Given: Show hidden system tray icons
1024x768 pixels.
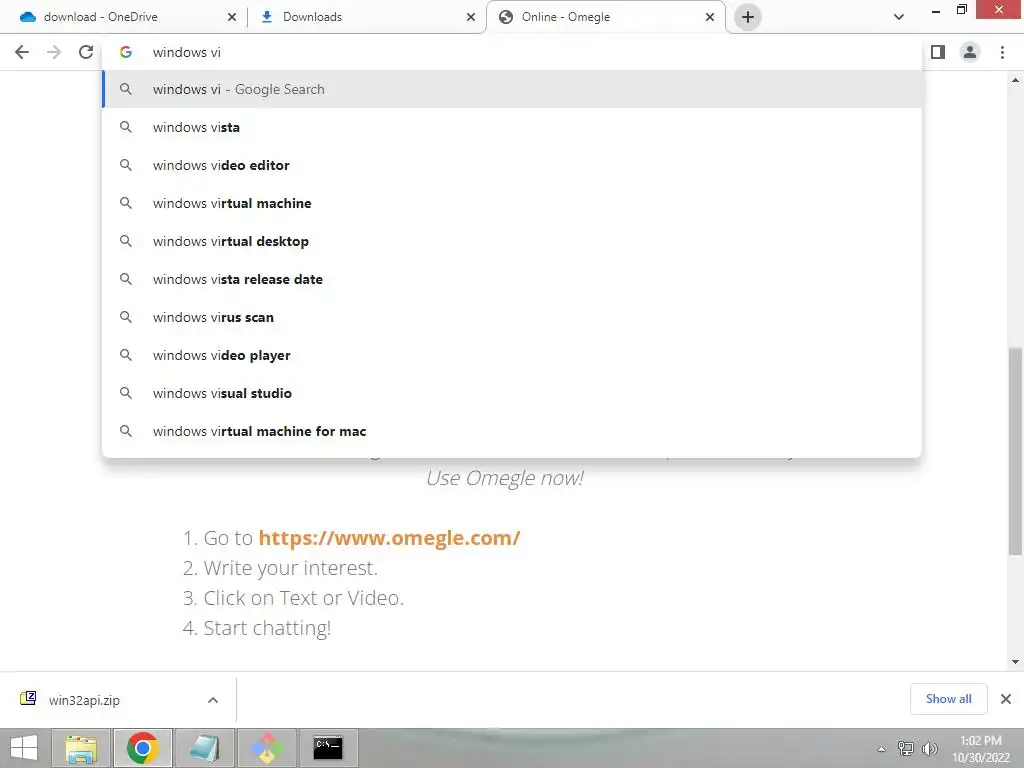Looking at the screenshot, I should [x=881, y=749].
